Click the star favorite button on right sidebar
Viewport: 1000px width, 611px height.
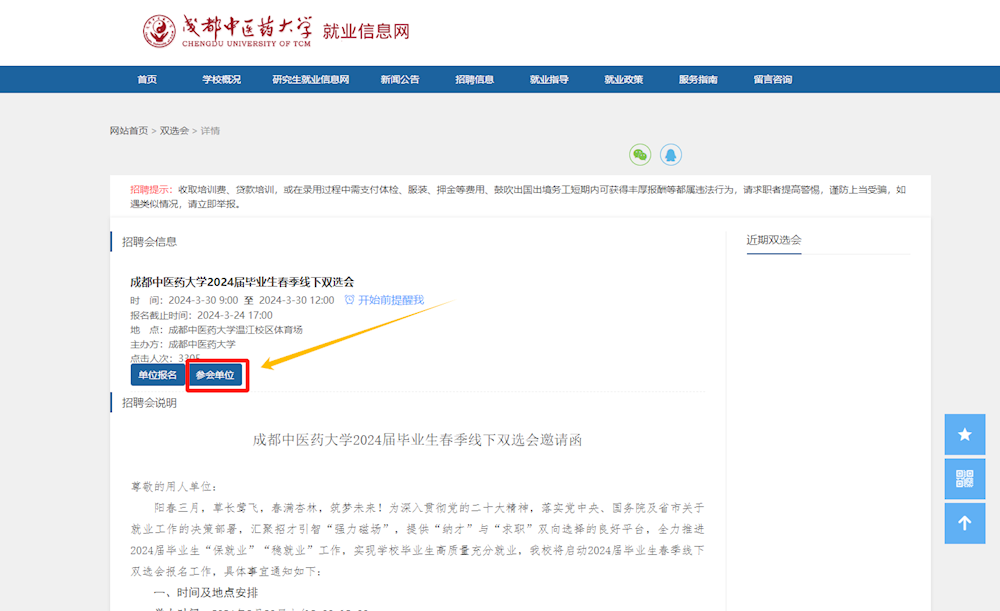tap(964, 434)
